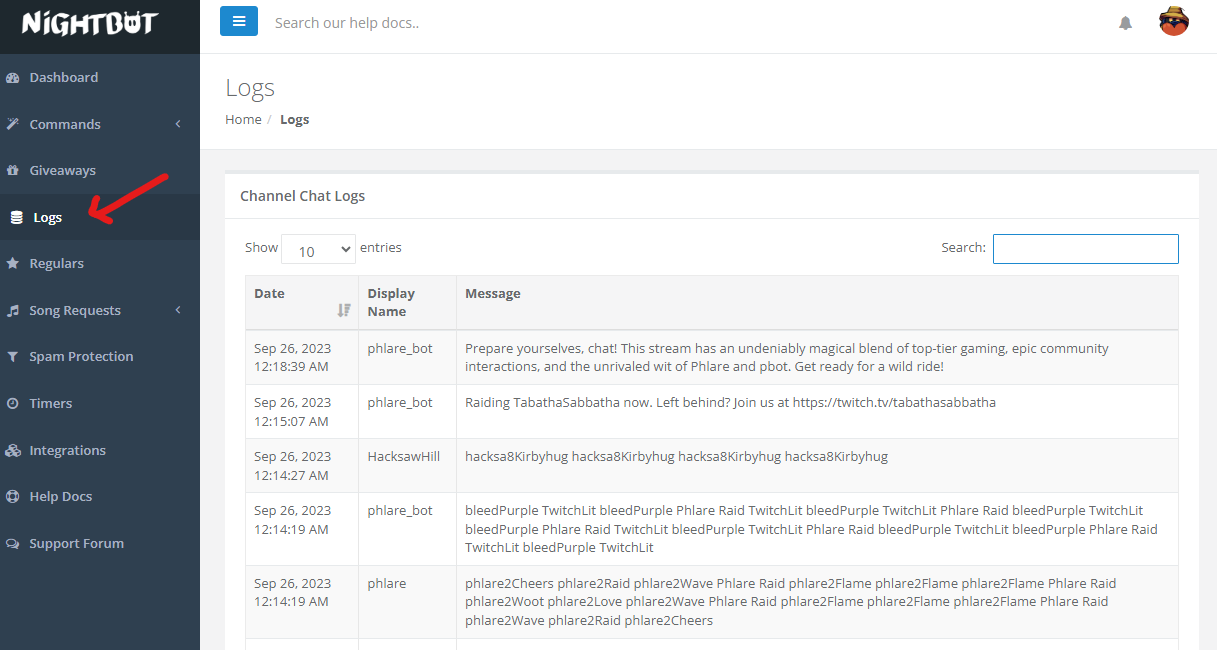Click the Raiding TabathaSabbatha message
Image resolution: width=1217 pixels, height=650 pixels.
pyautogui.click(x=730, y=403)
